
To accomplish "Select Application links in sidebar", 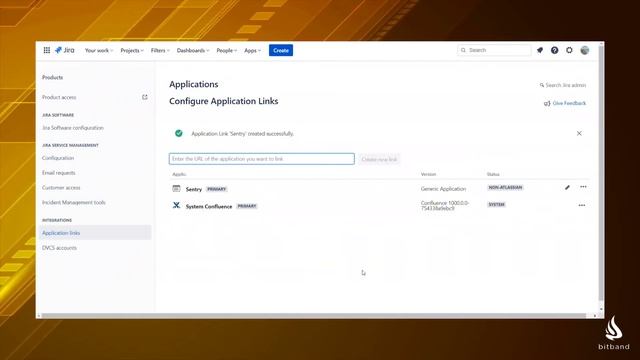I will click(95, 233).
